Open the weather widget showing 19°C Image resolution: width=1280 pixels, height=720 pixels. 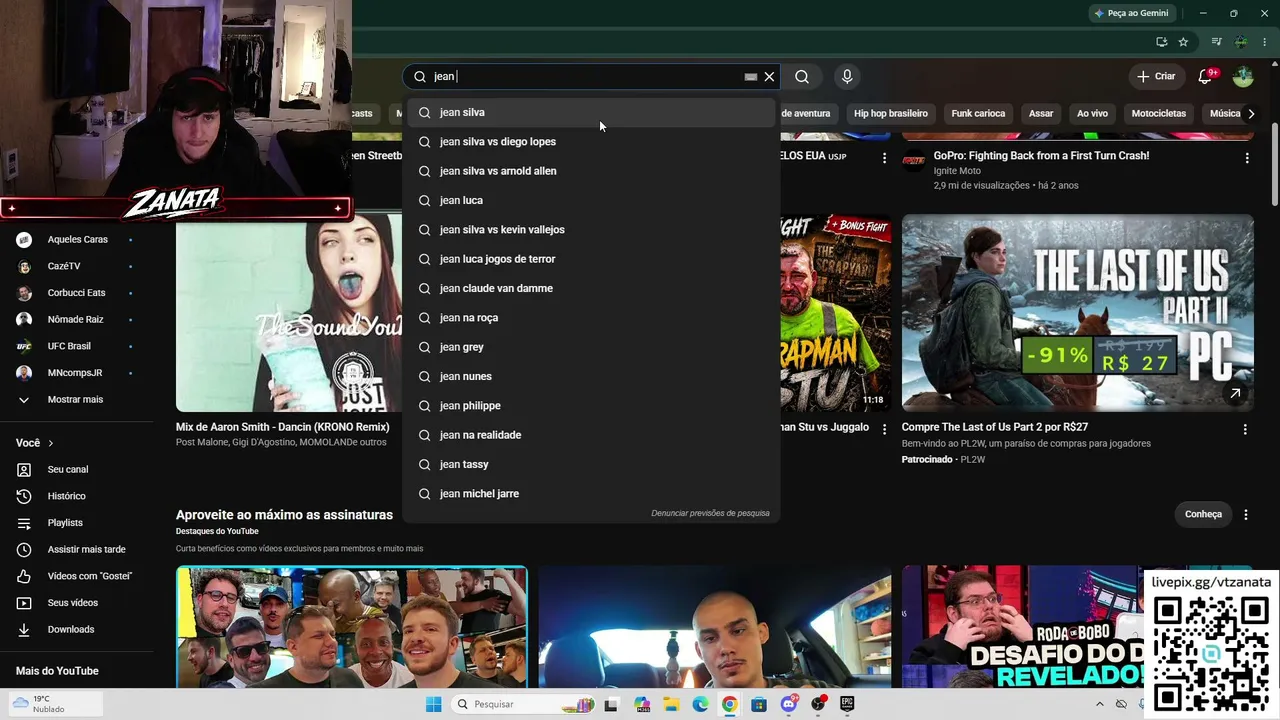55,704
